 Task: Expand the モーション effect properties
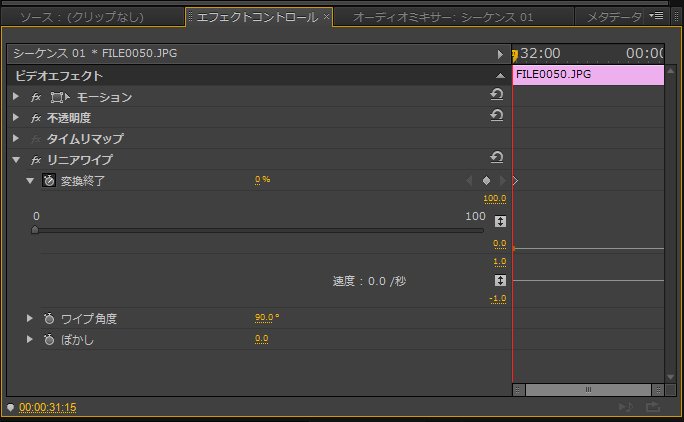(x=16, y=97)
